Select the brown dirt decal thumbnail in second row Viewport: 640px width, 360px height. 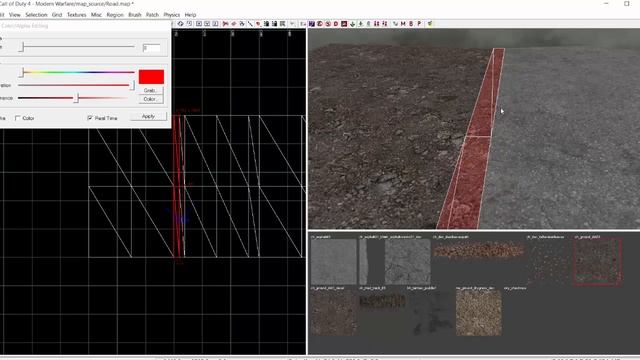(334, 313)
